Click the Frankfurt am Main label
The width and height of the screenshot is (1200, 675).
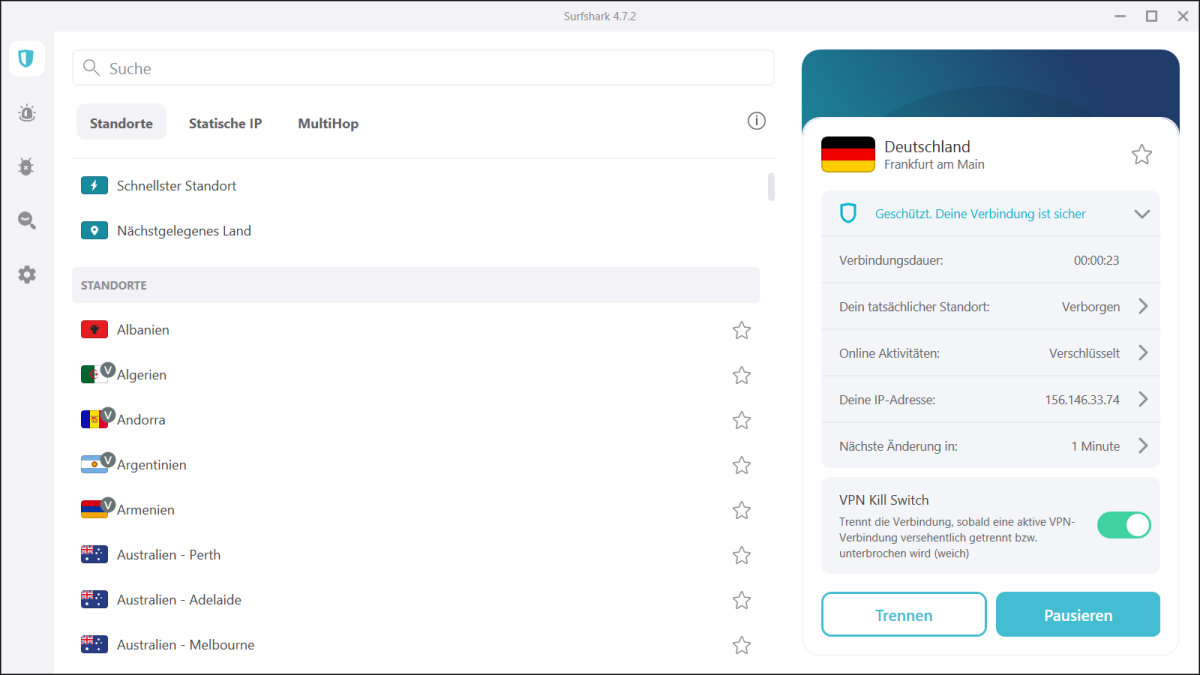935,165
